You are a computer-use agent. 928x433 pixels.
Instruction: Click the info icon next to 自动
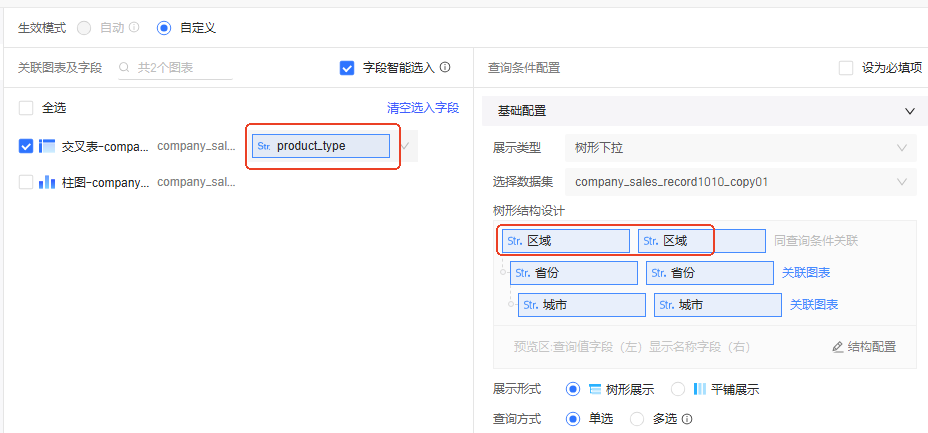click(134, 28)
